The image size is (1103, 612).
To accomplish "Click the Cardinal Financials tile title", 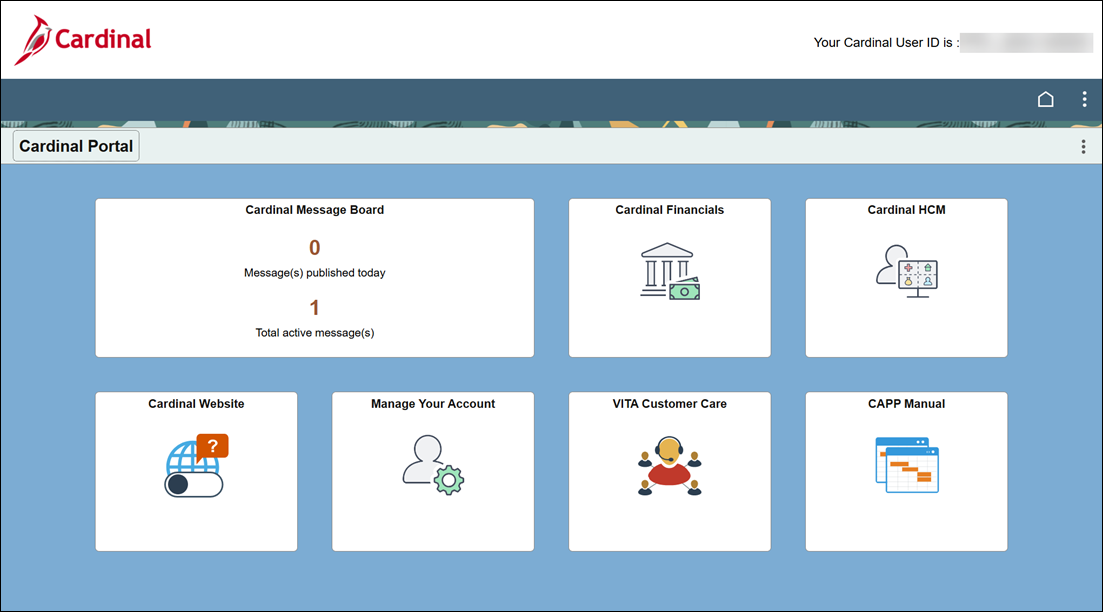I will coord(670,210).
